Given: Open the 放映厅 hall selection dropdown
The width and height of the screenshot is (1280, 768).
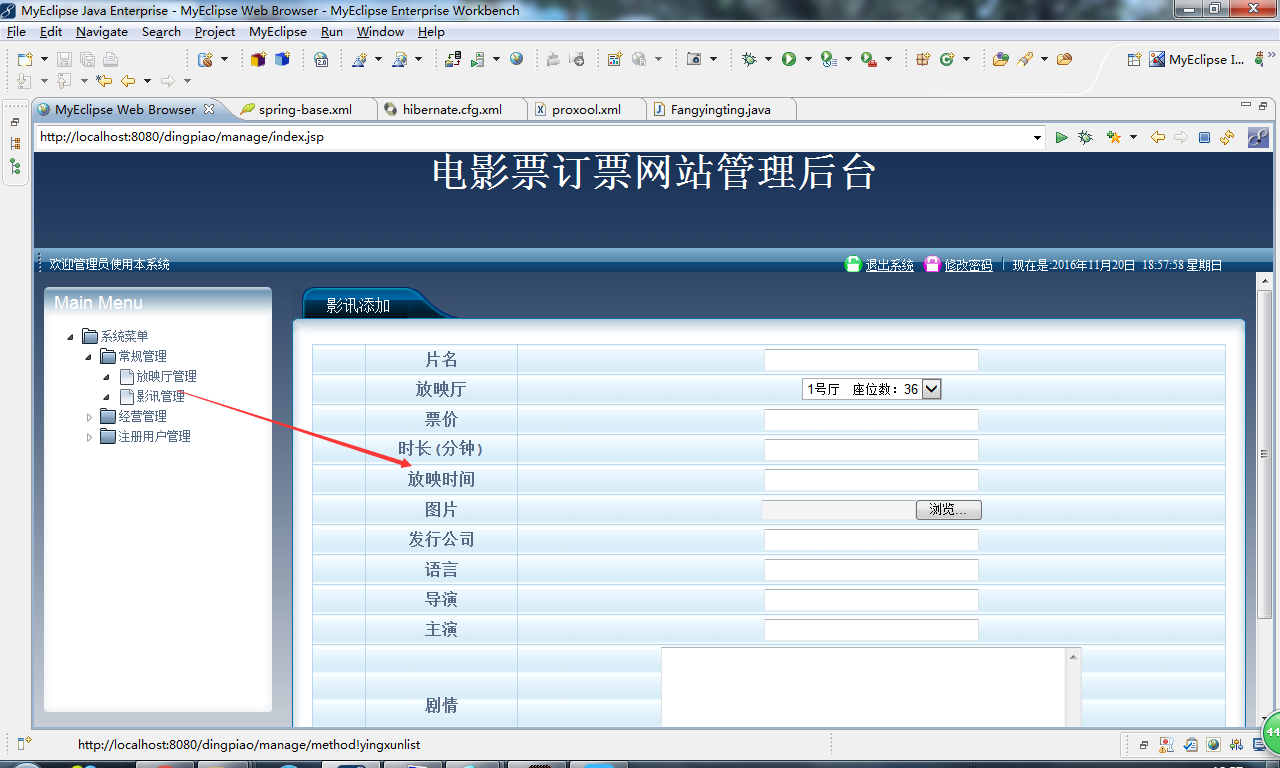Looking at the screenshot, I should (x=931, y=389).
